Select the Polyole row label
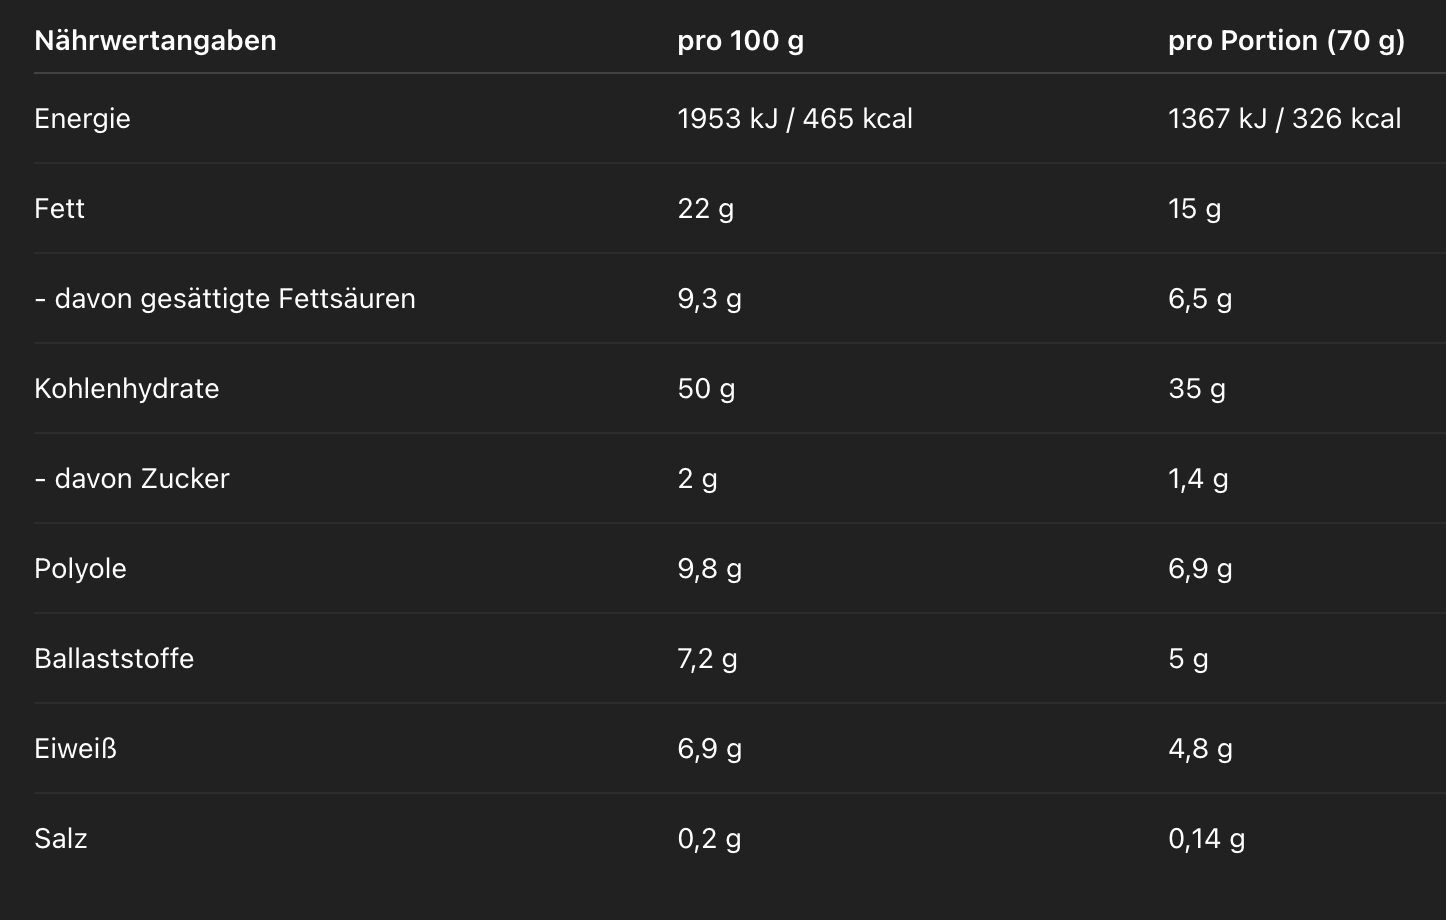This screenshot has width=1446, height=920. 80,569
